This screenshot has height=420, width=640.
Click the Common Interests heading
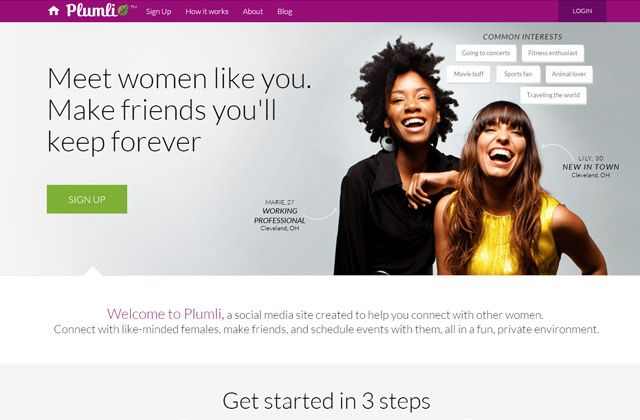(522, 37)
